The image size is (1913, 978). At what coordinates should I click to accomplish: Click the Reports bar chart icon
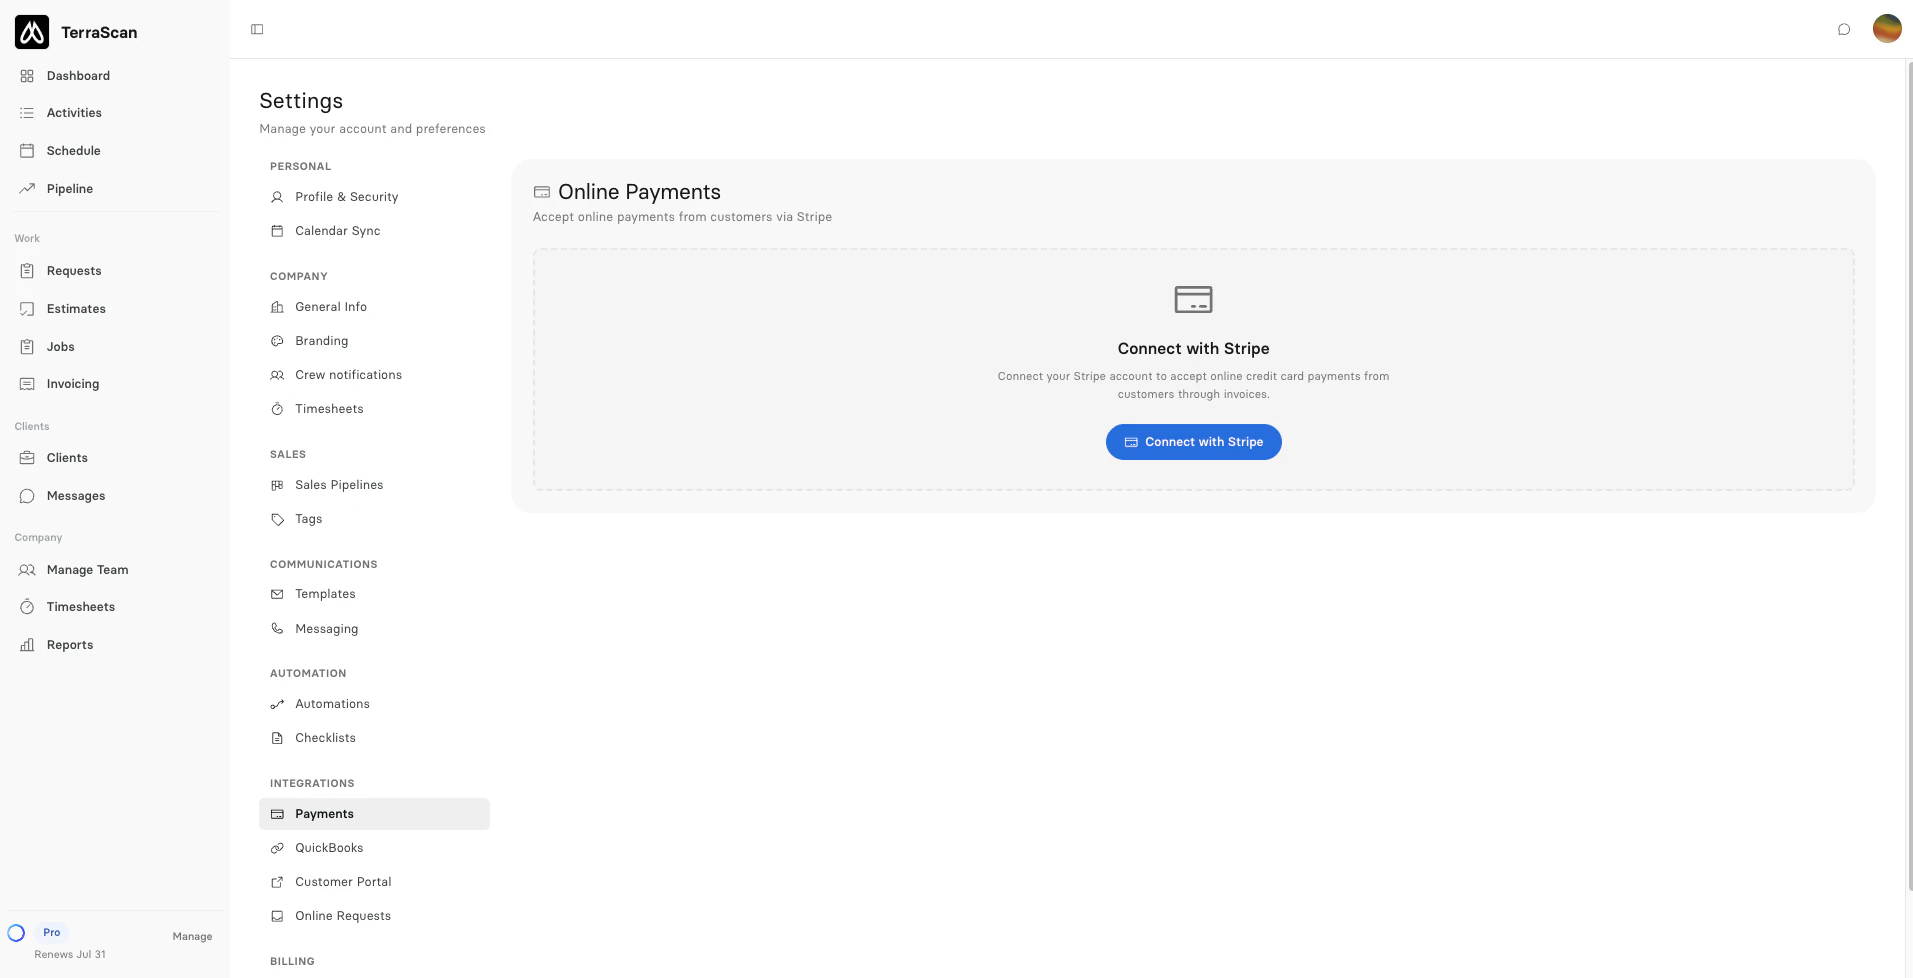(27, 645)
